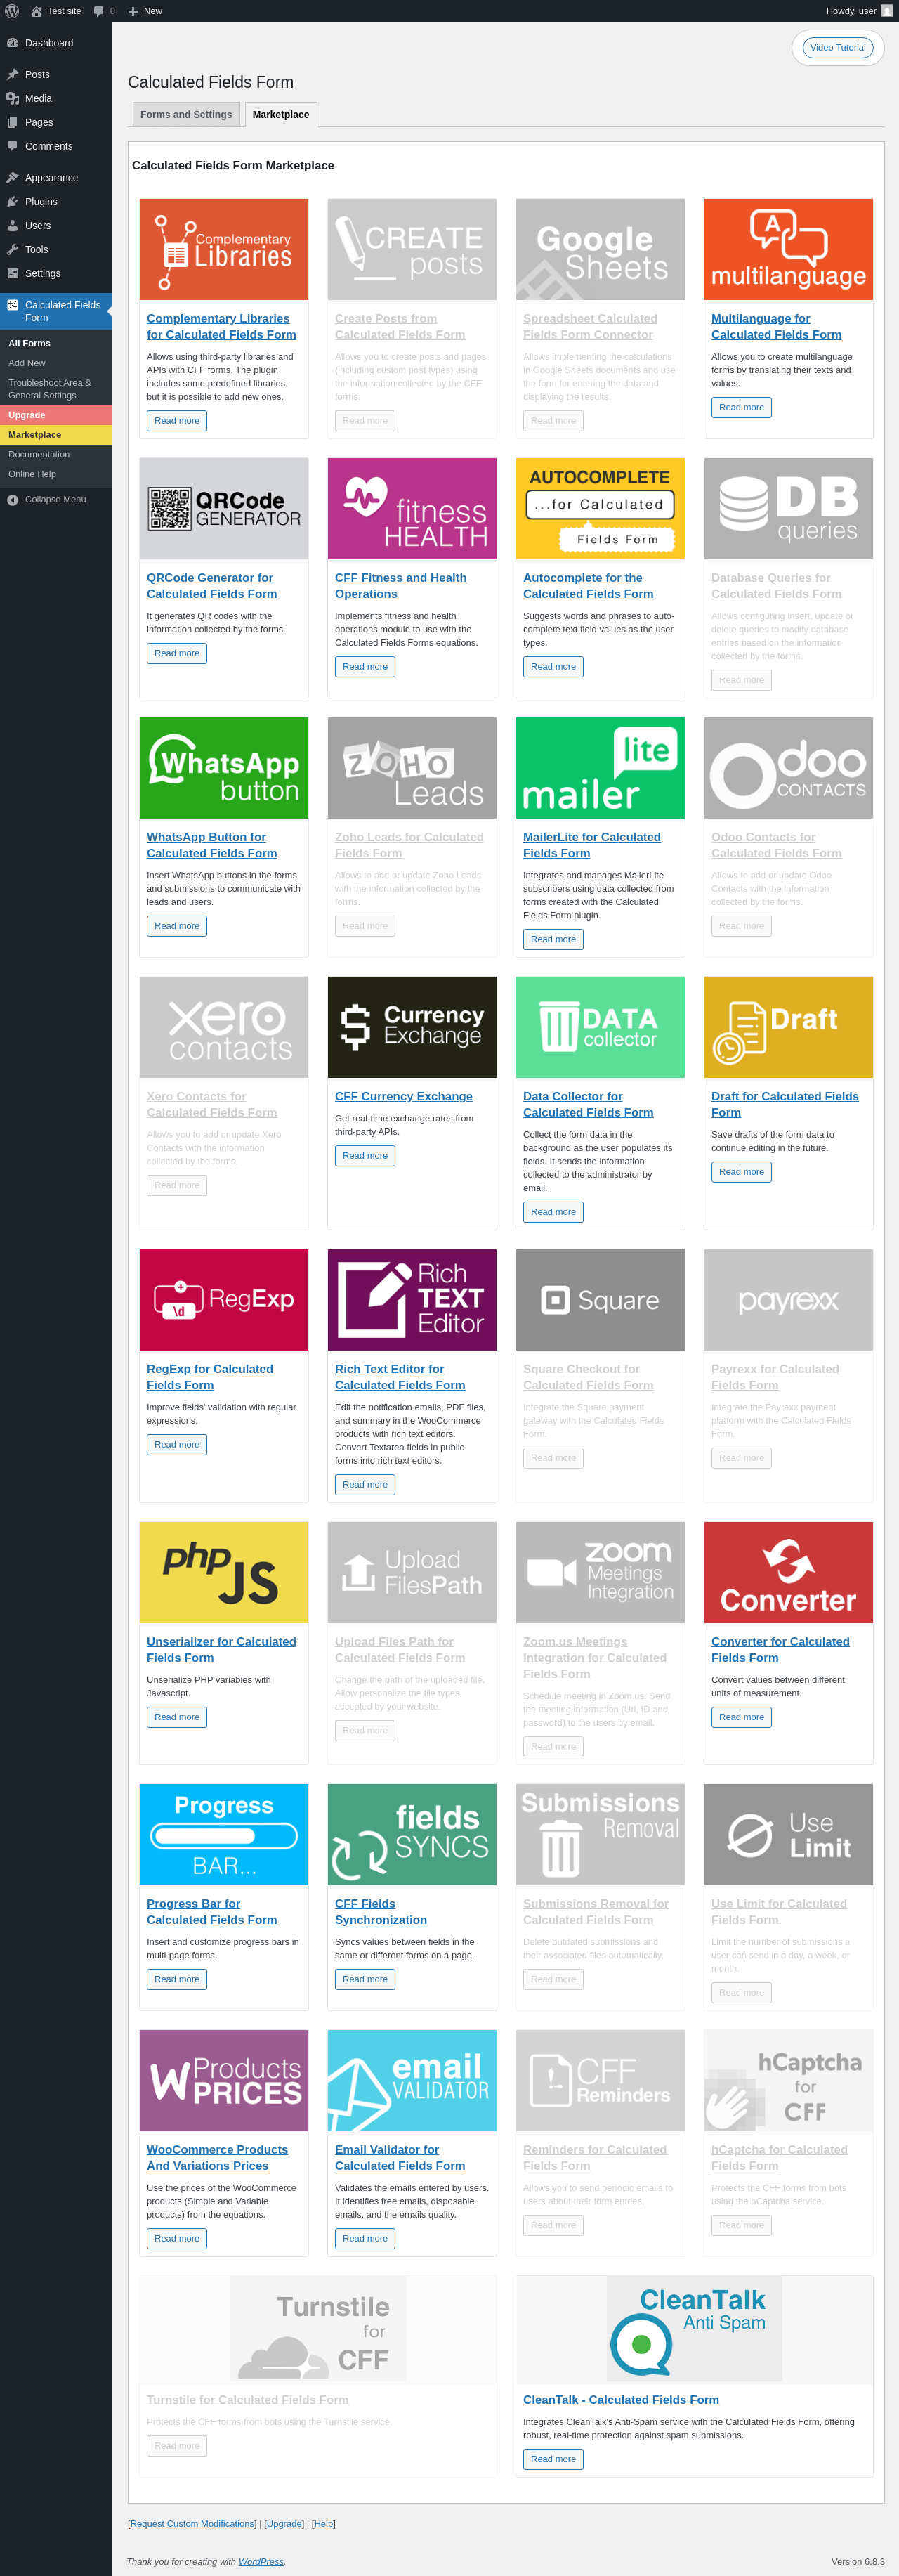
Task: Click the Dashboard gauge icon
Action: tap(13, 43)
